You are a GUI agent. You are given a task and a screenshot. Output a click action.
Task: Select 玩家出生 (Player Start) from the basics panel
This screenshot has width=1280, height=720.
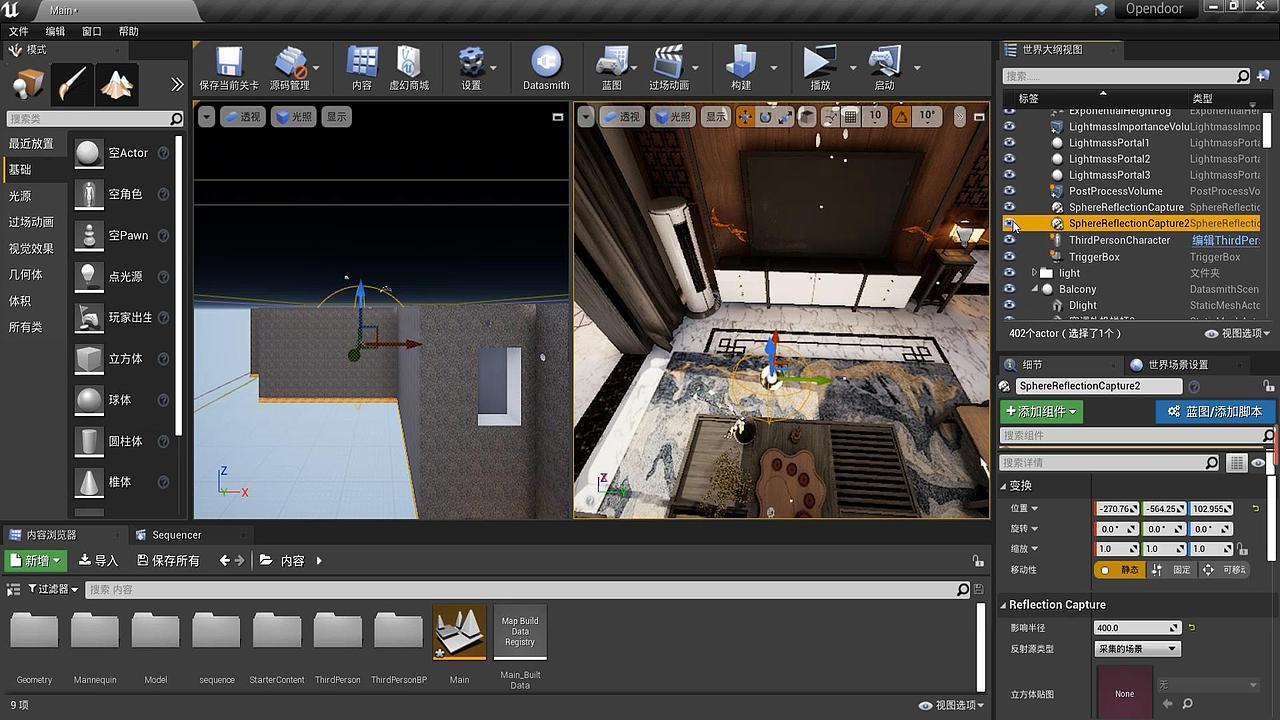coord(131,317)
